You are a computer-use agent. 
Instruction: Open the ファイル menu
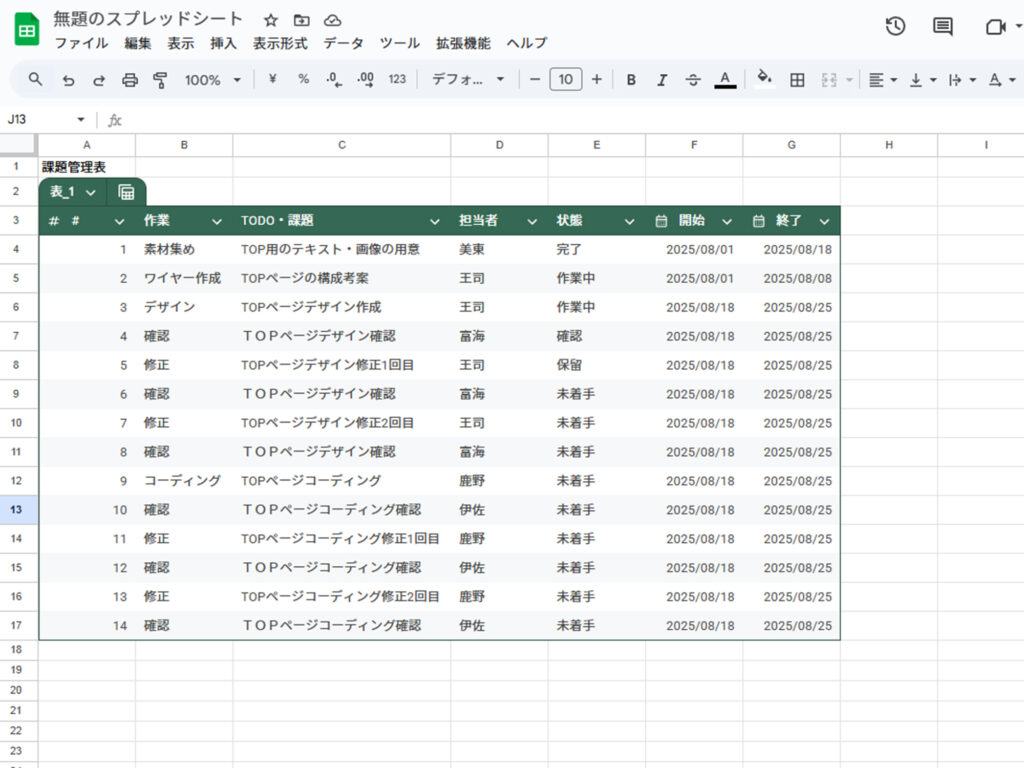81,43
